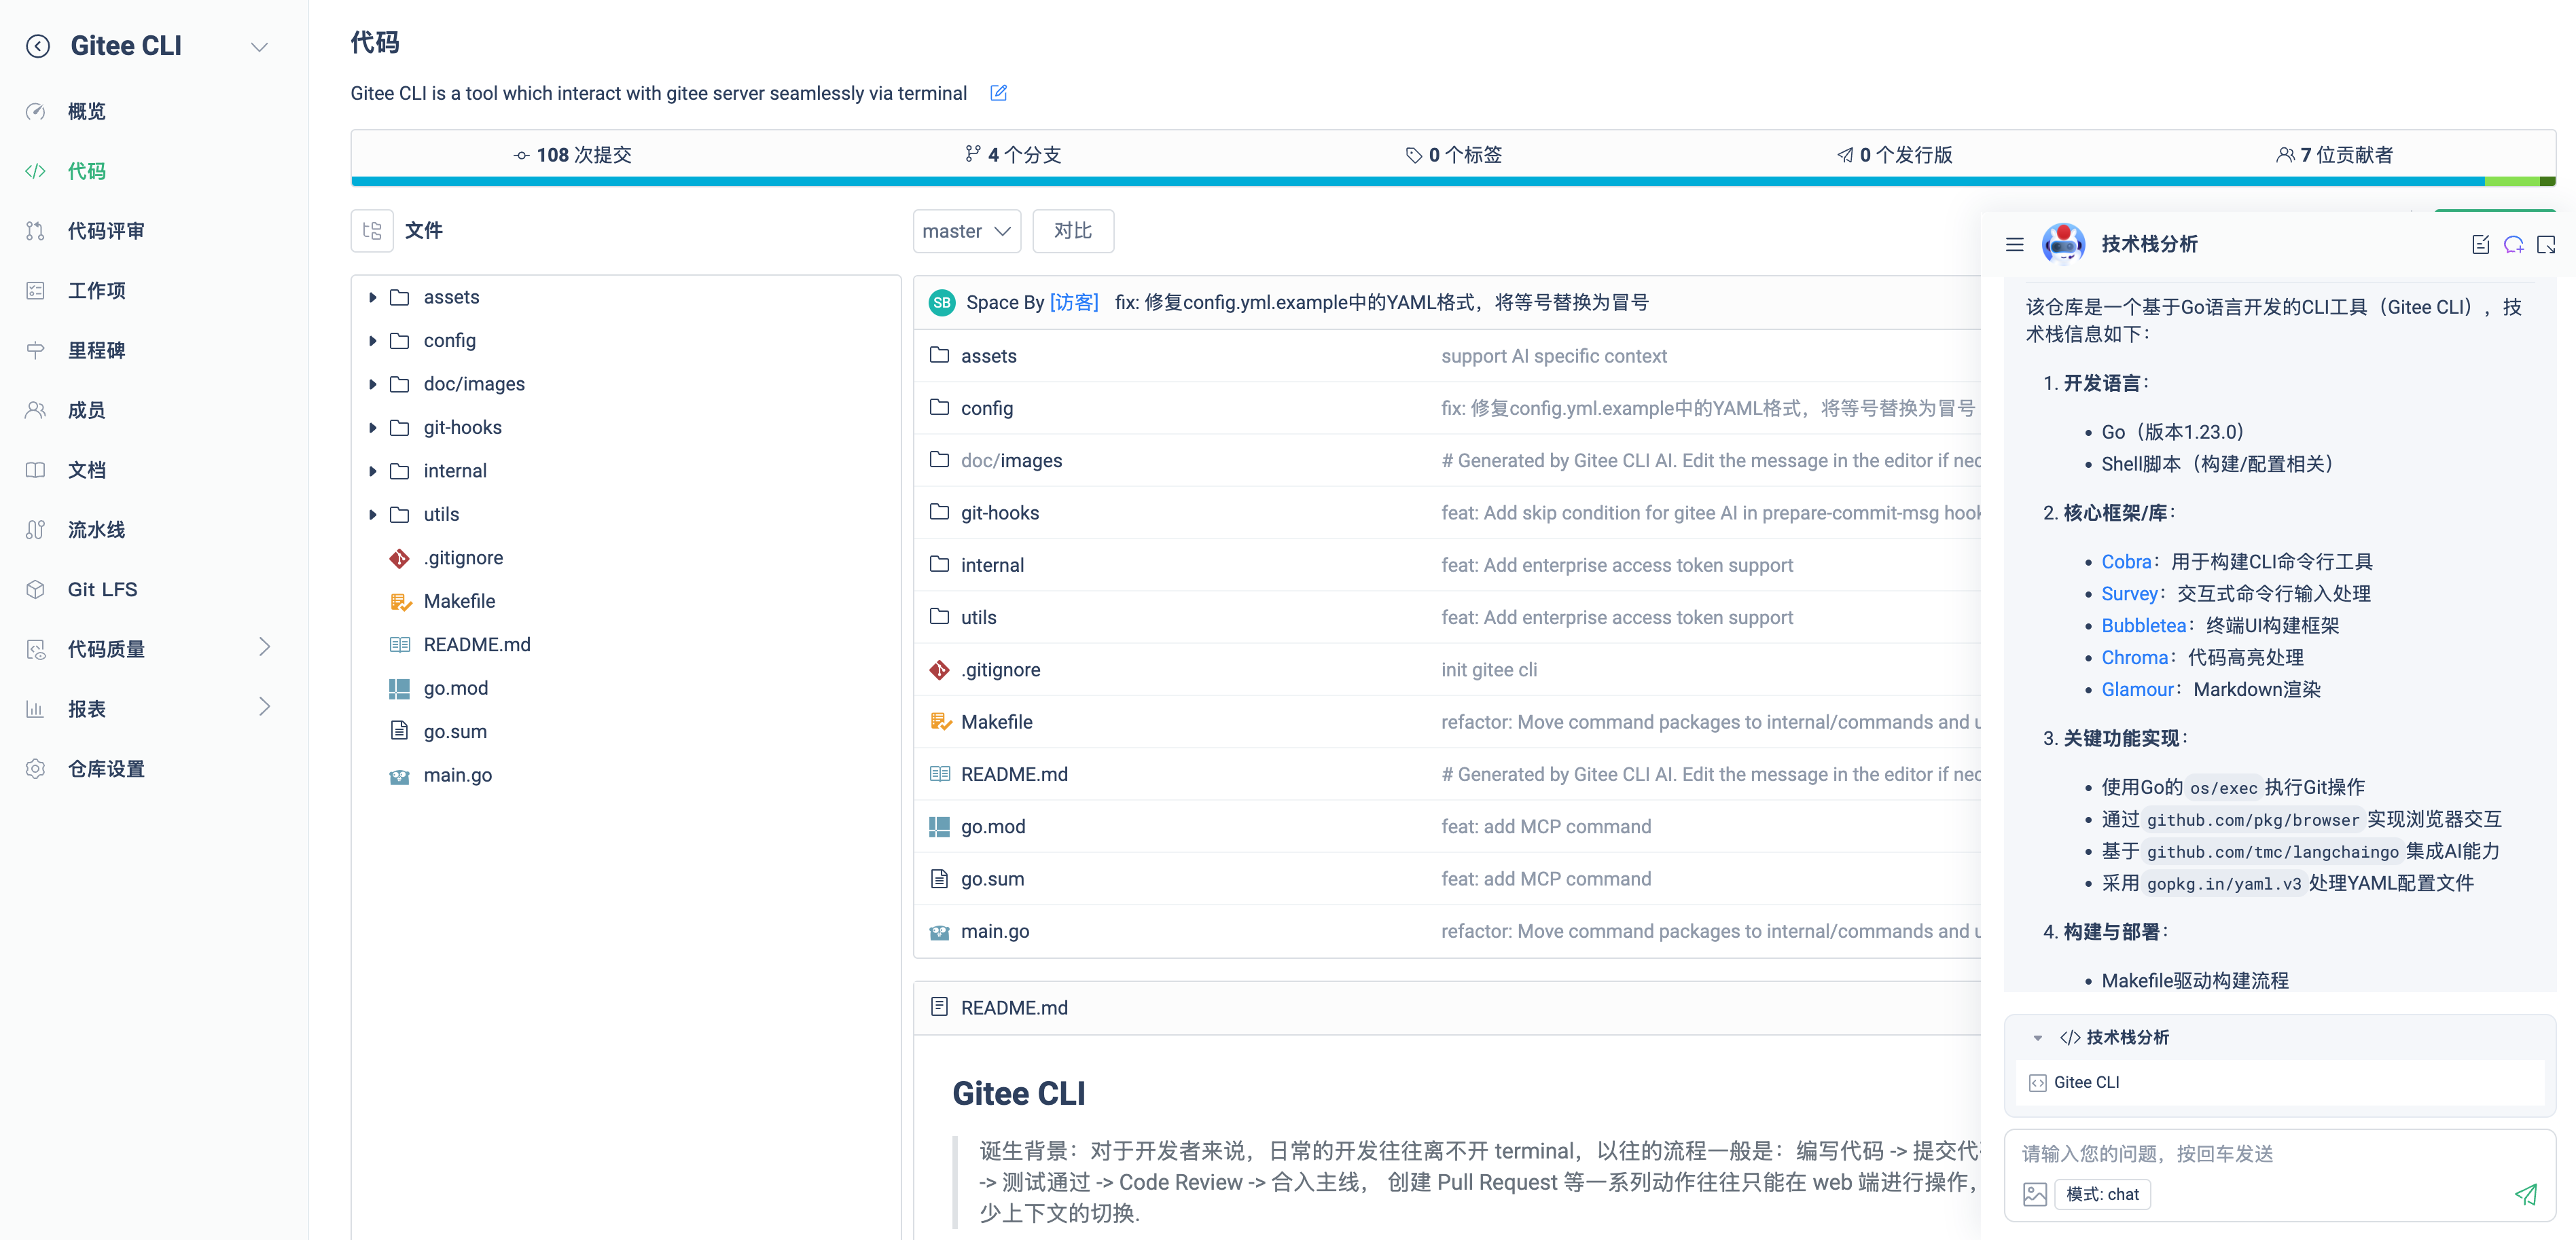Click the README.md panel header icon
The image size is (2576, 1240).
939,1007
